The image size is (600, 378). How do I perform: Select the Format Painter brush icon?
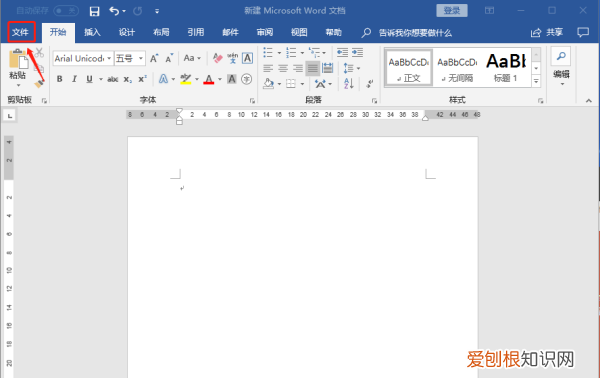pos(39,83)
